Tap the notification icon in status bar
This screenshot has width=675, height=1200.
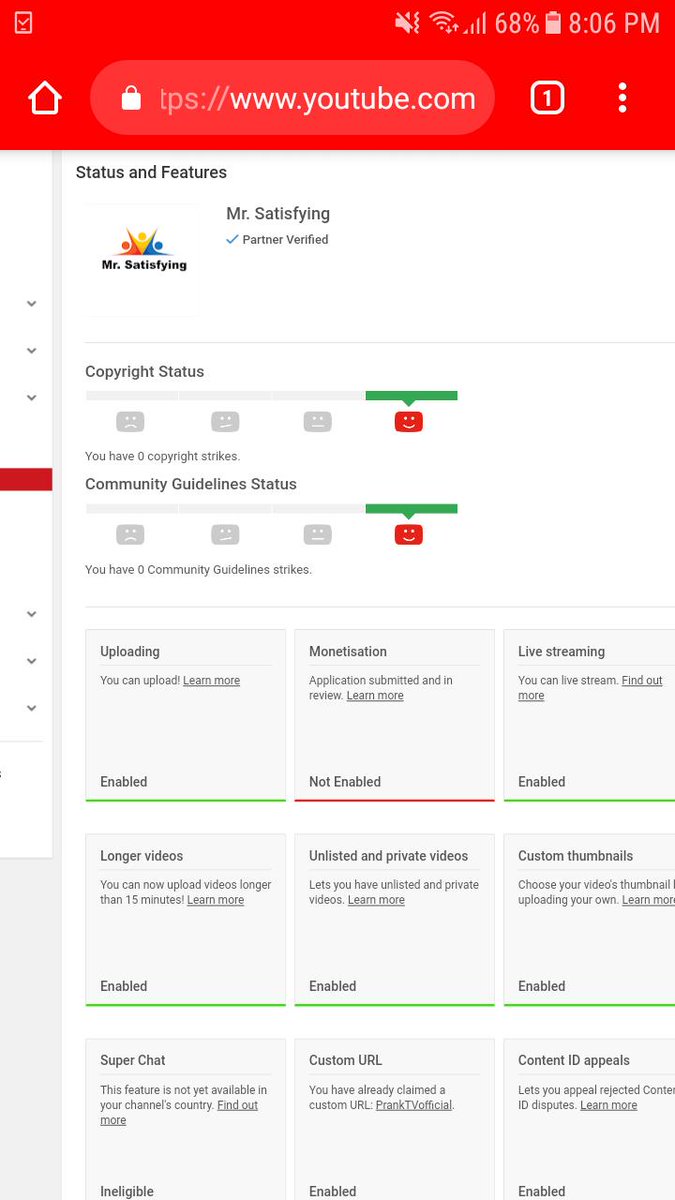[22, 22]
